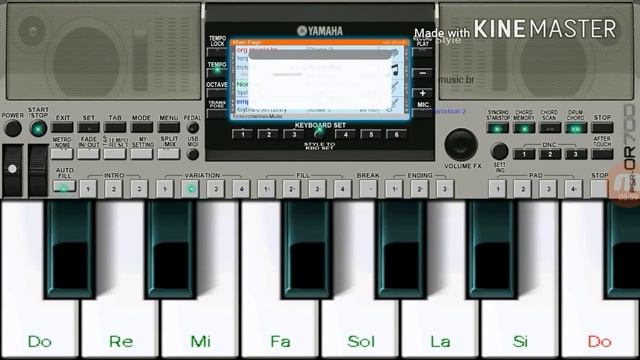Choose KEYBOARD SET 6
This screenshot has width=640, height=360.
click(x=396, y=134)
